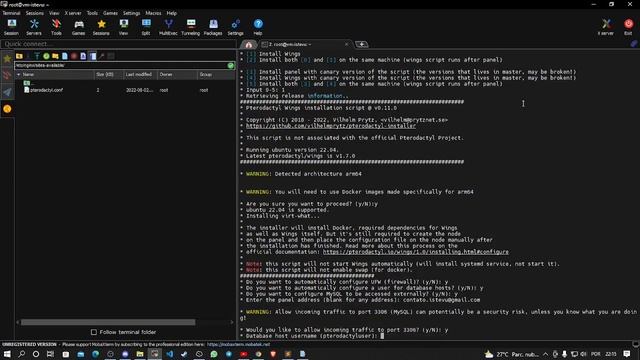Enable Follow terminal folder checkbox

tap(94, 332)
